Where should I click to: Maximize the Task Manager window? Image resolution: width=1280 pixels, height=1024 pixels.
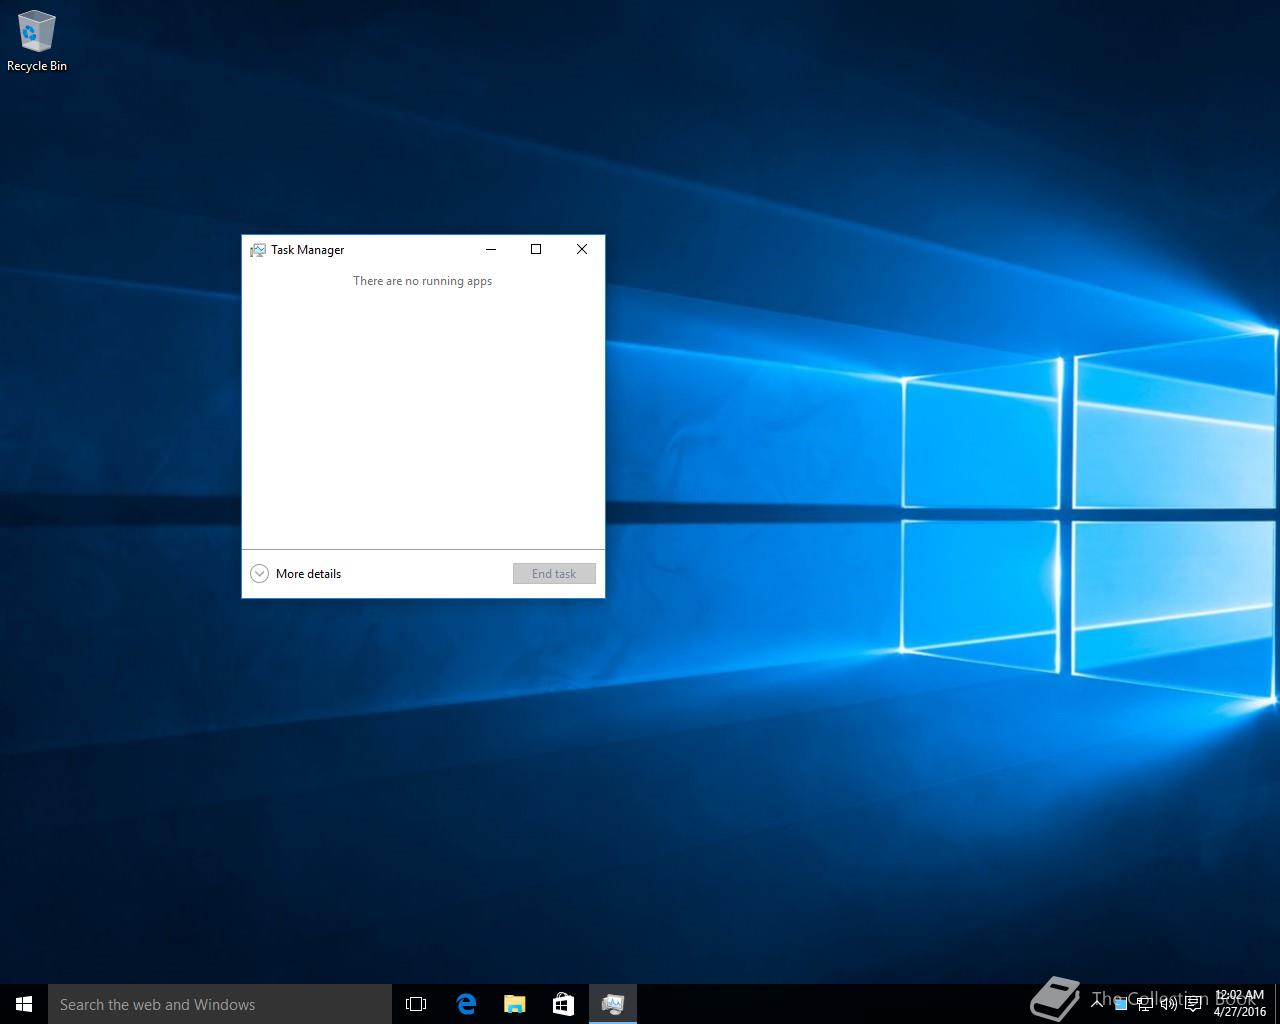536,250
